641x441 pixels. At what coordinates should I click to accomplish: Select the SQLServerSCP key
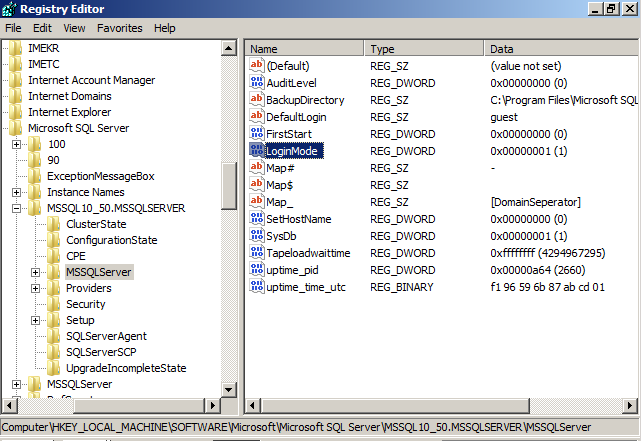coord(101,352)
